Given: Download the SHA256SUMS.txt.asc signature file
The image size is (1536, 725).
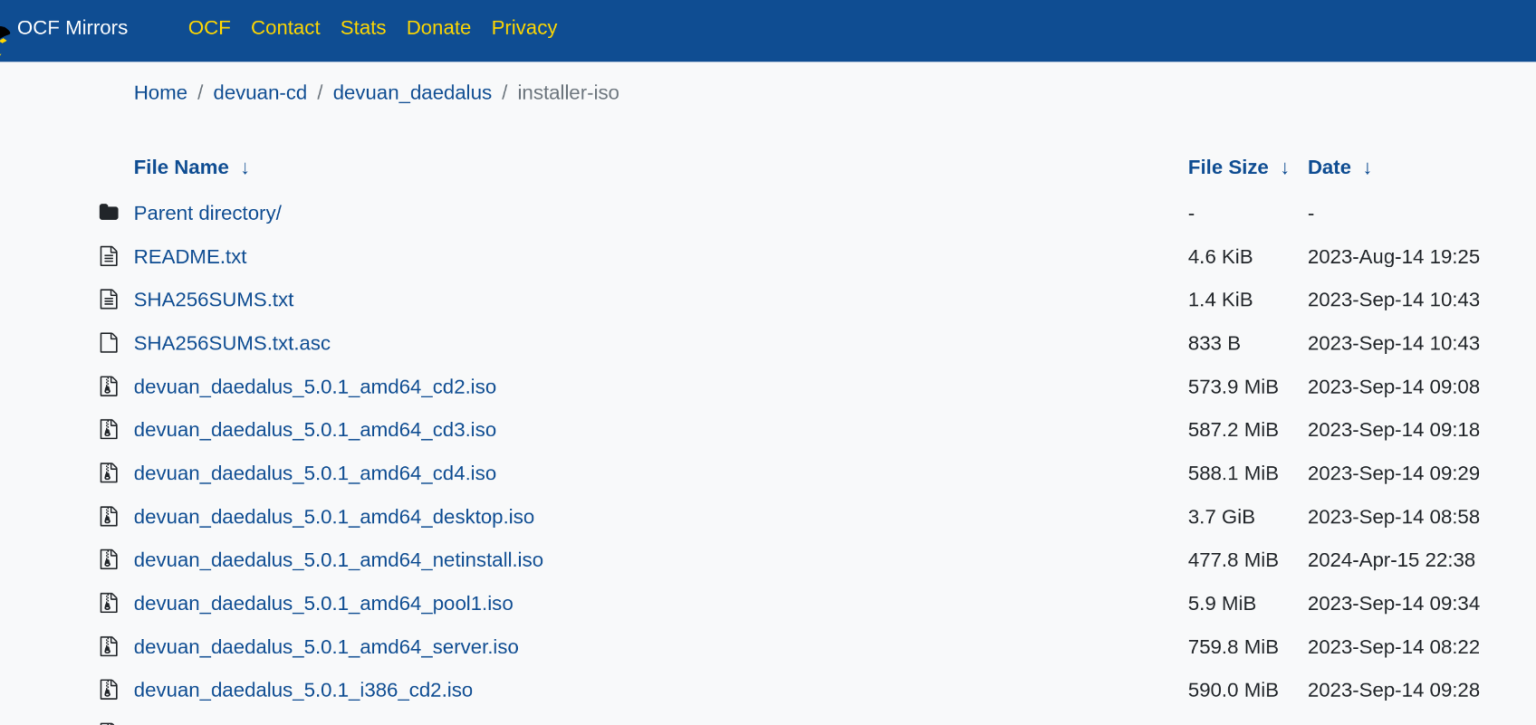Looking at the screenshot, I should [232, 342].
